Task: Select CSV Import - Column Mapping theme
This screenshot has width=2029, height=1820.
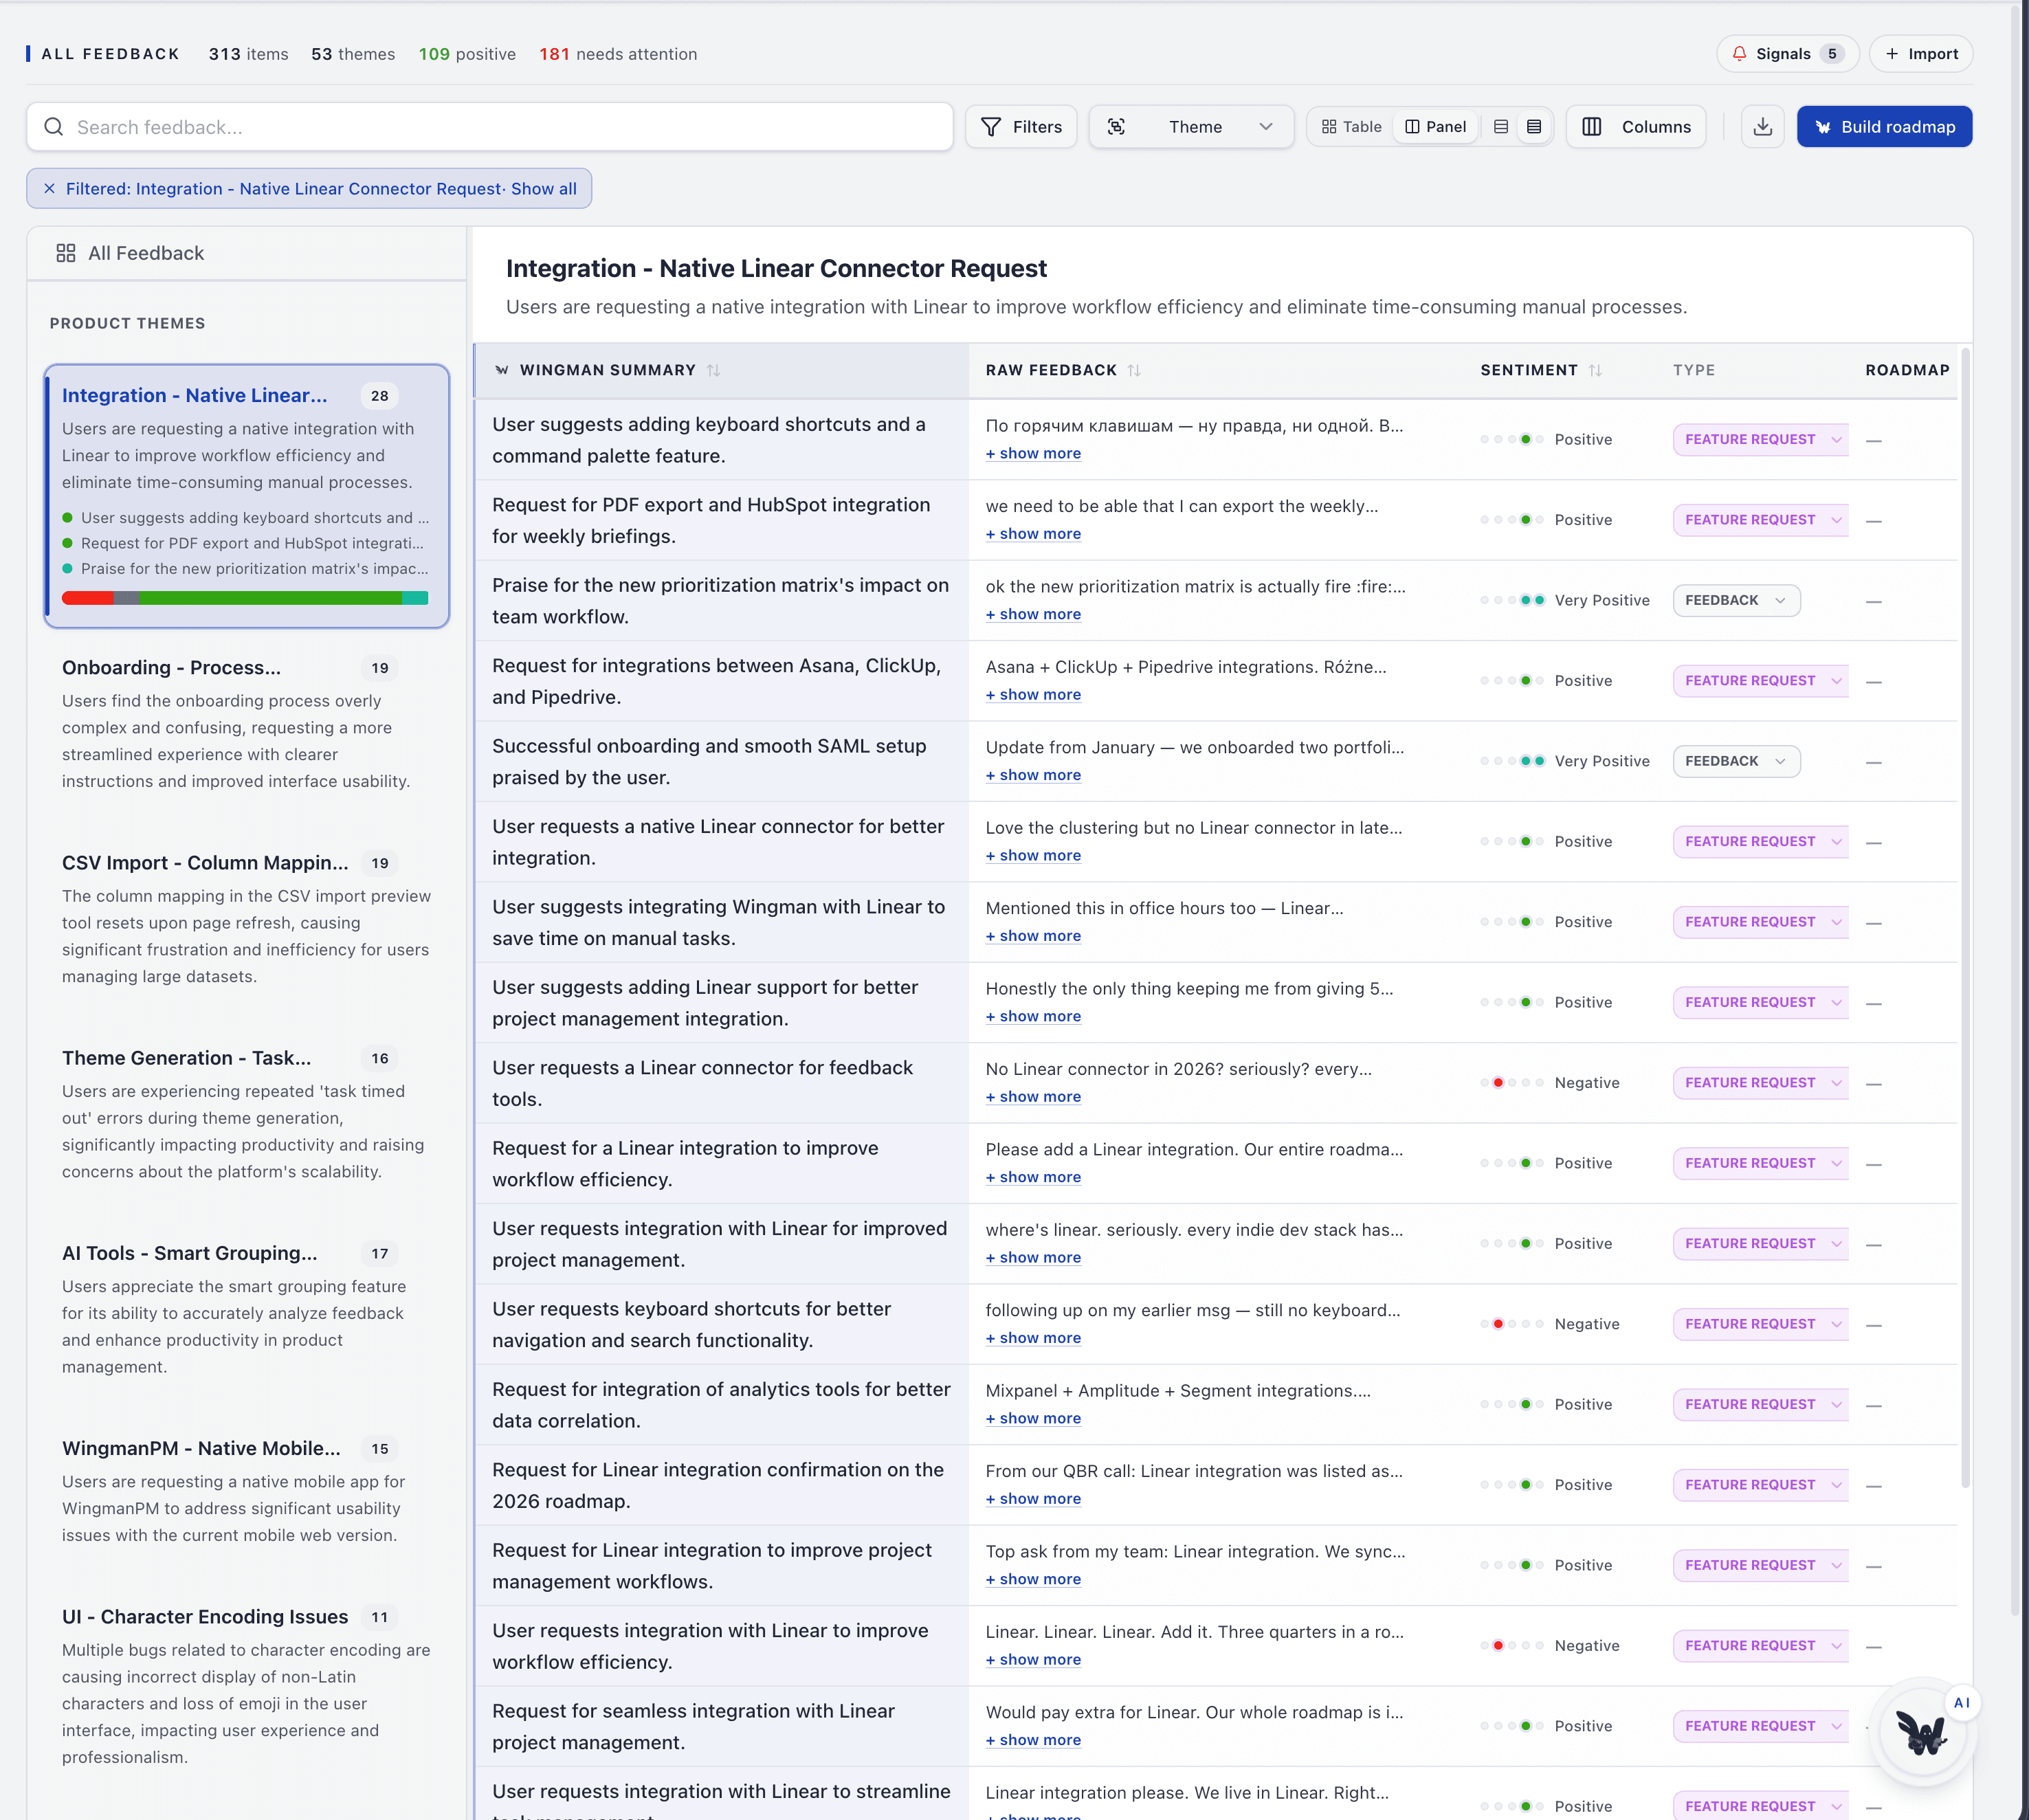Action: pyautogui.click(x=246, y=919)
